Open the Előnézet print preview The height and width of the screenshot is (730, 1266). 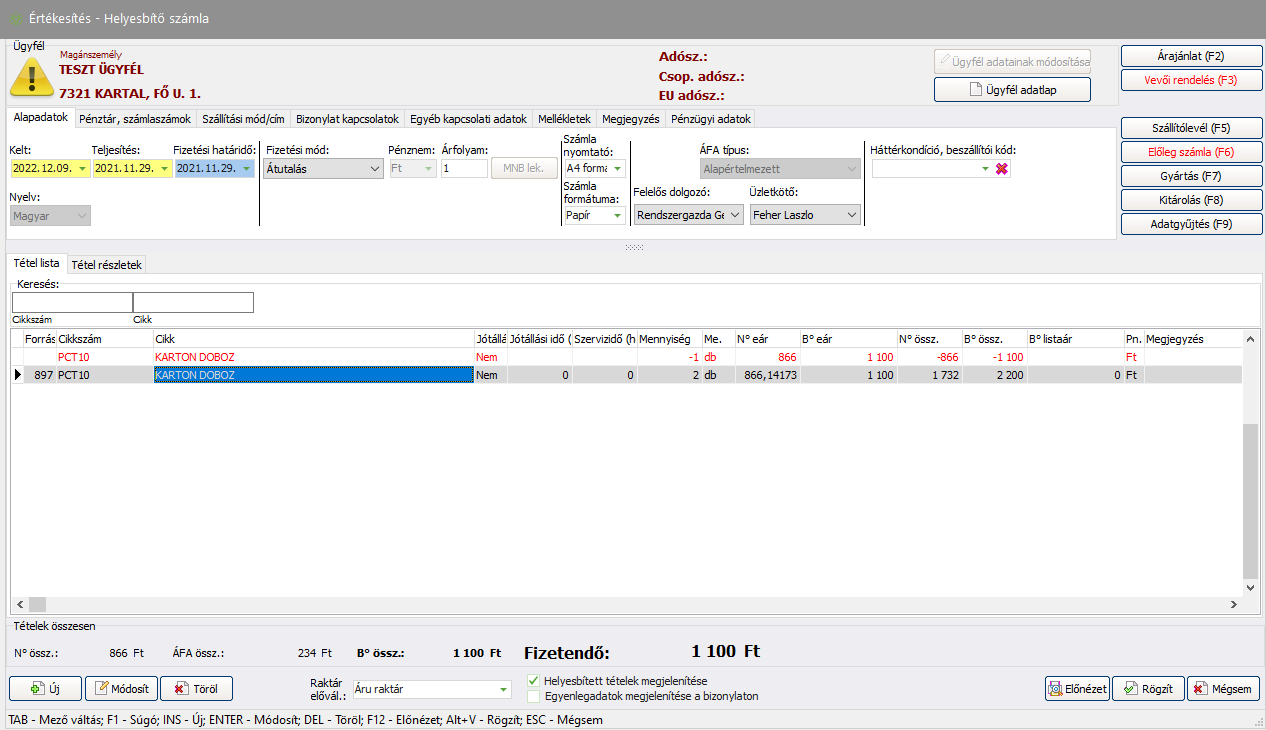(1076, 689)
